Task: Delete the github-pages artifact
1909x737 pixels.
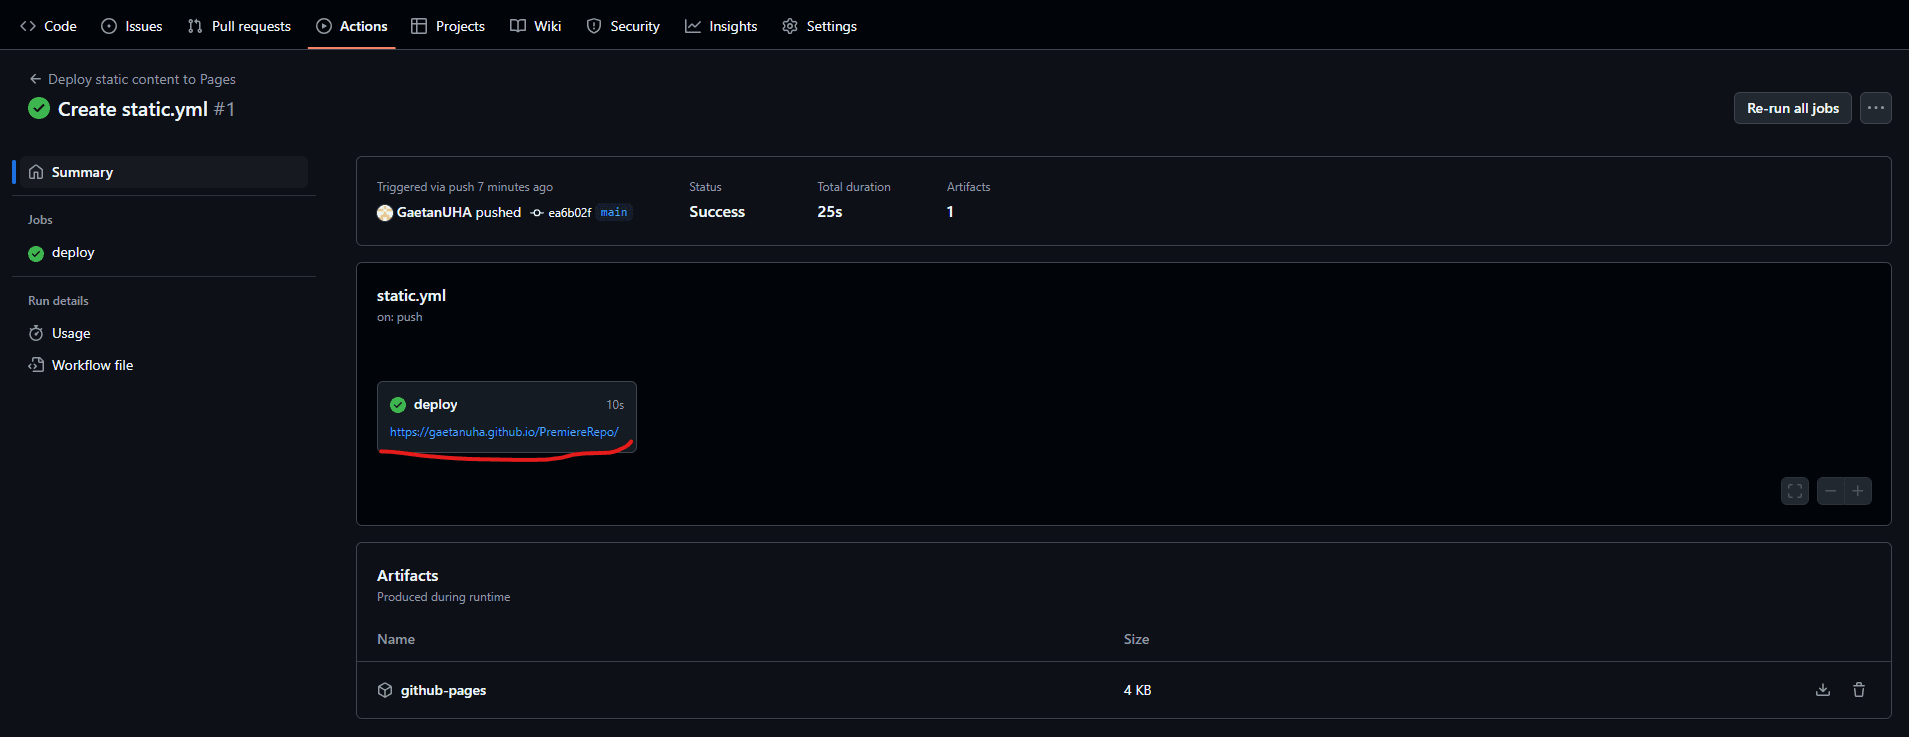Action: point(1859,690)
